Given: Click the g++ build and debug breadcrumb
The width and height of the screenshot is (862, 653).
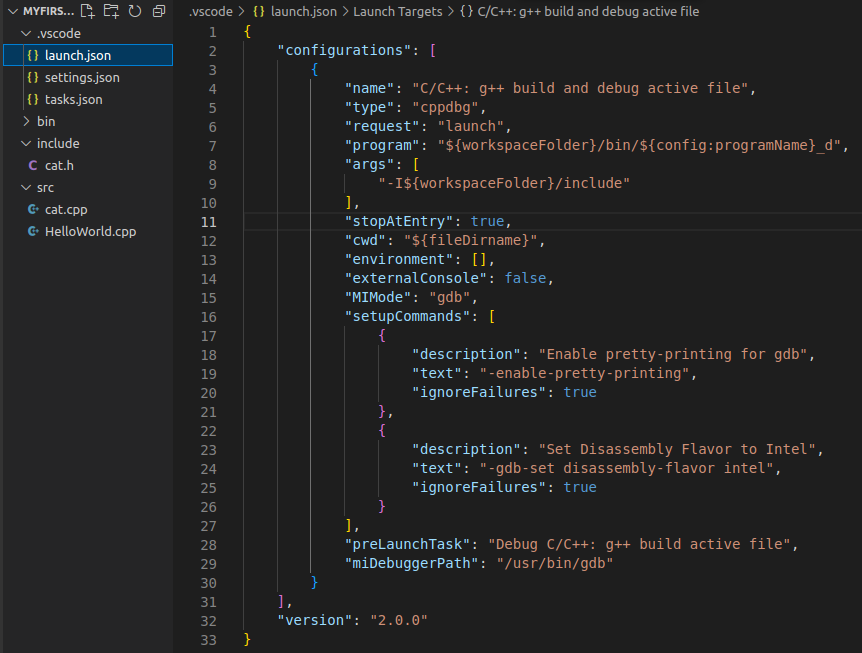Looking at the screenshot, I should point(586,11).
